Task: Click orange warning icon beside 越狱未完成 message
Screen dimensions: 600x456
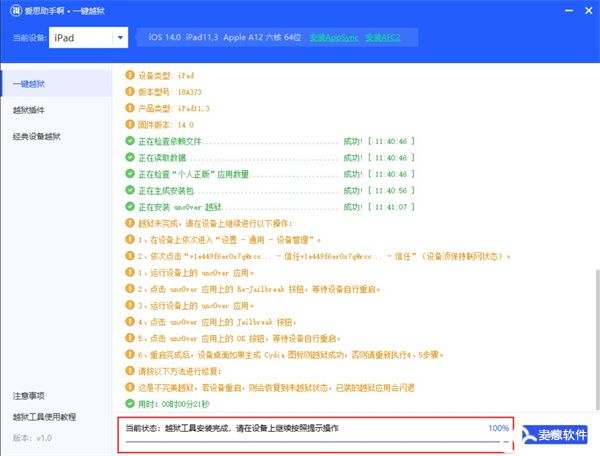Action: click(x=129, y=222)
